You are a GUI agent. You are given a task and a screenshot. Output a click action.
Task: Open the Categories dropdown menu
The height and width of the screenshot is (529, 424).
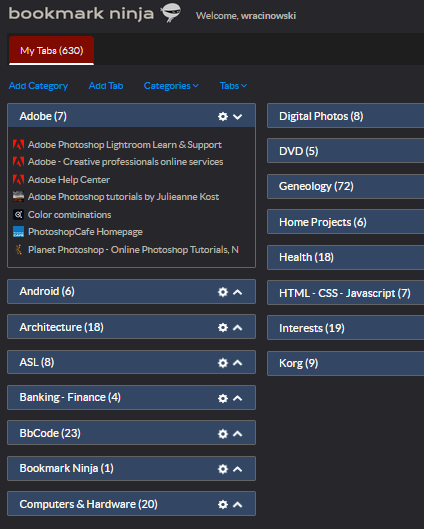pos(171,86)
